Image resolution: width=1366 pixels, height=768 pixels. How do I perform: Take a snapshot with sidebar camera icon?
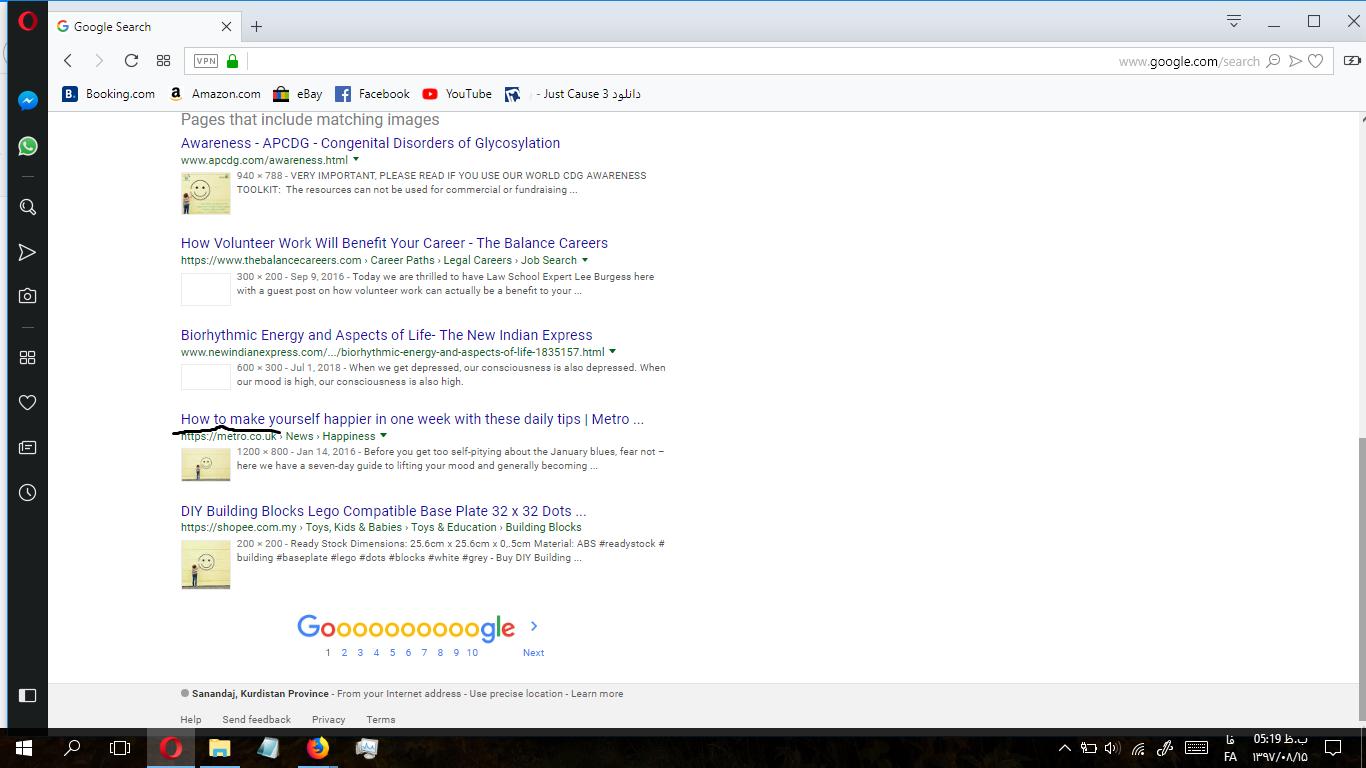[28, 296]
